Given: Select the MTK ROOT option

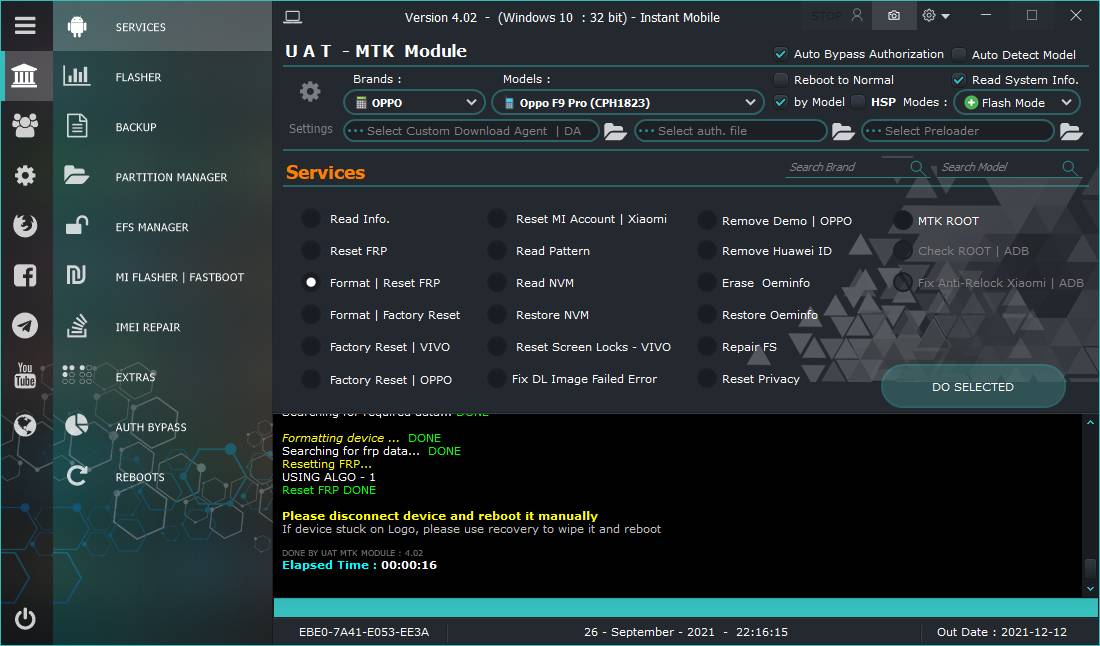Looking at the screenshot, I should [903, 220].
